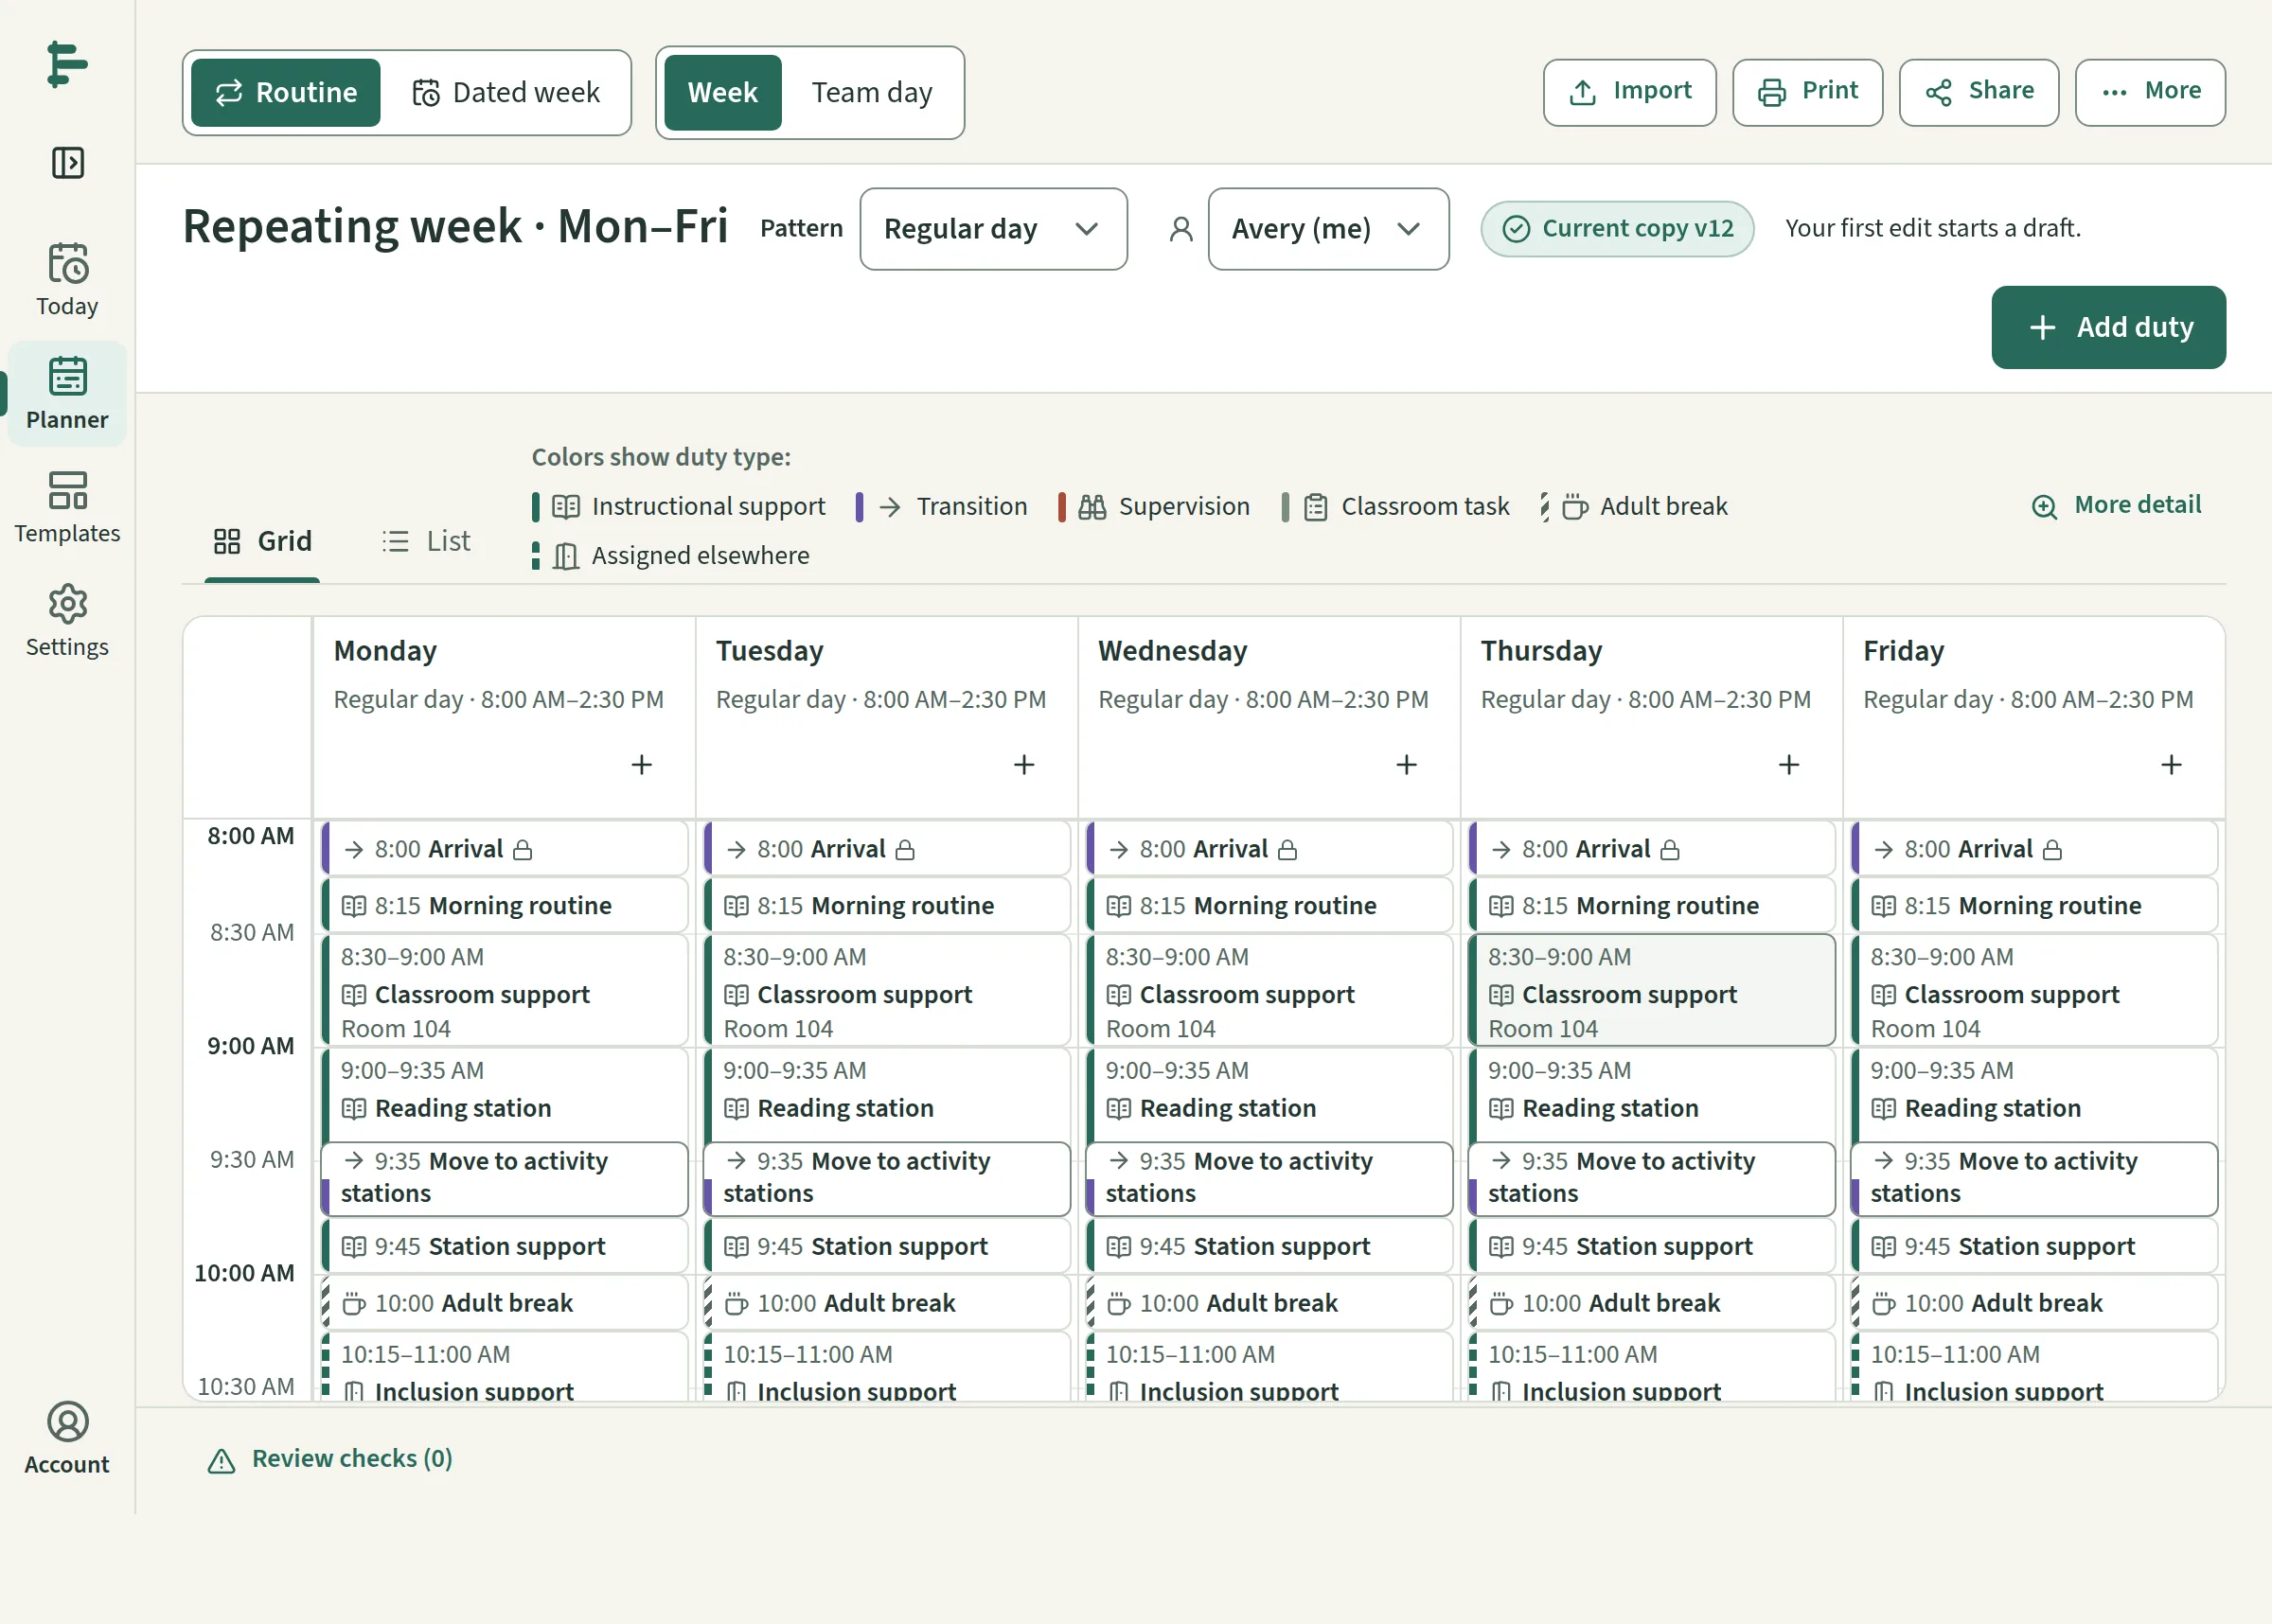Switch to the Grid tab
Image resolution: width=2272 pixels, height=1624 pixels.
[x=263, y=541]
